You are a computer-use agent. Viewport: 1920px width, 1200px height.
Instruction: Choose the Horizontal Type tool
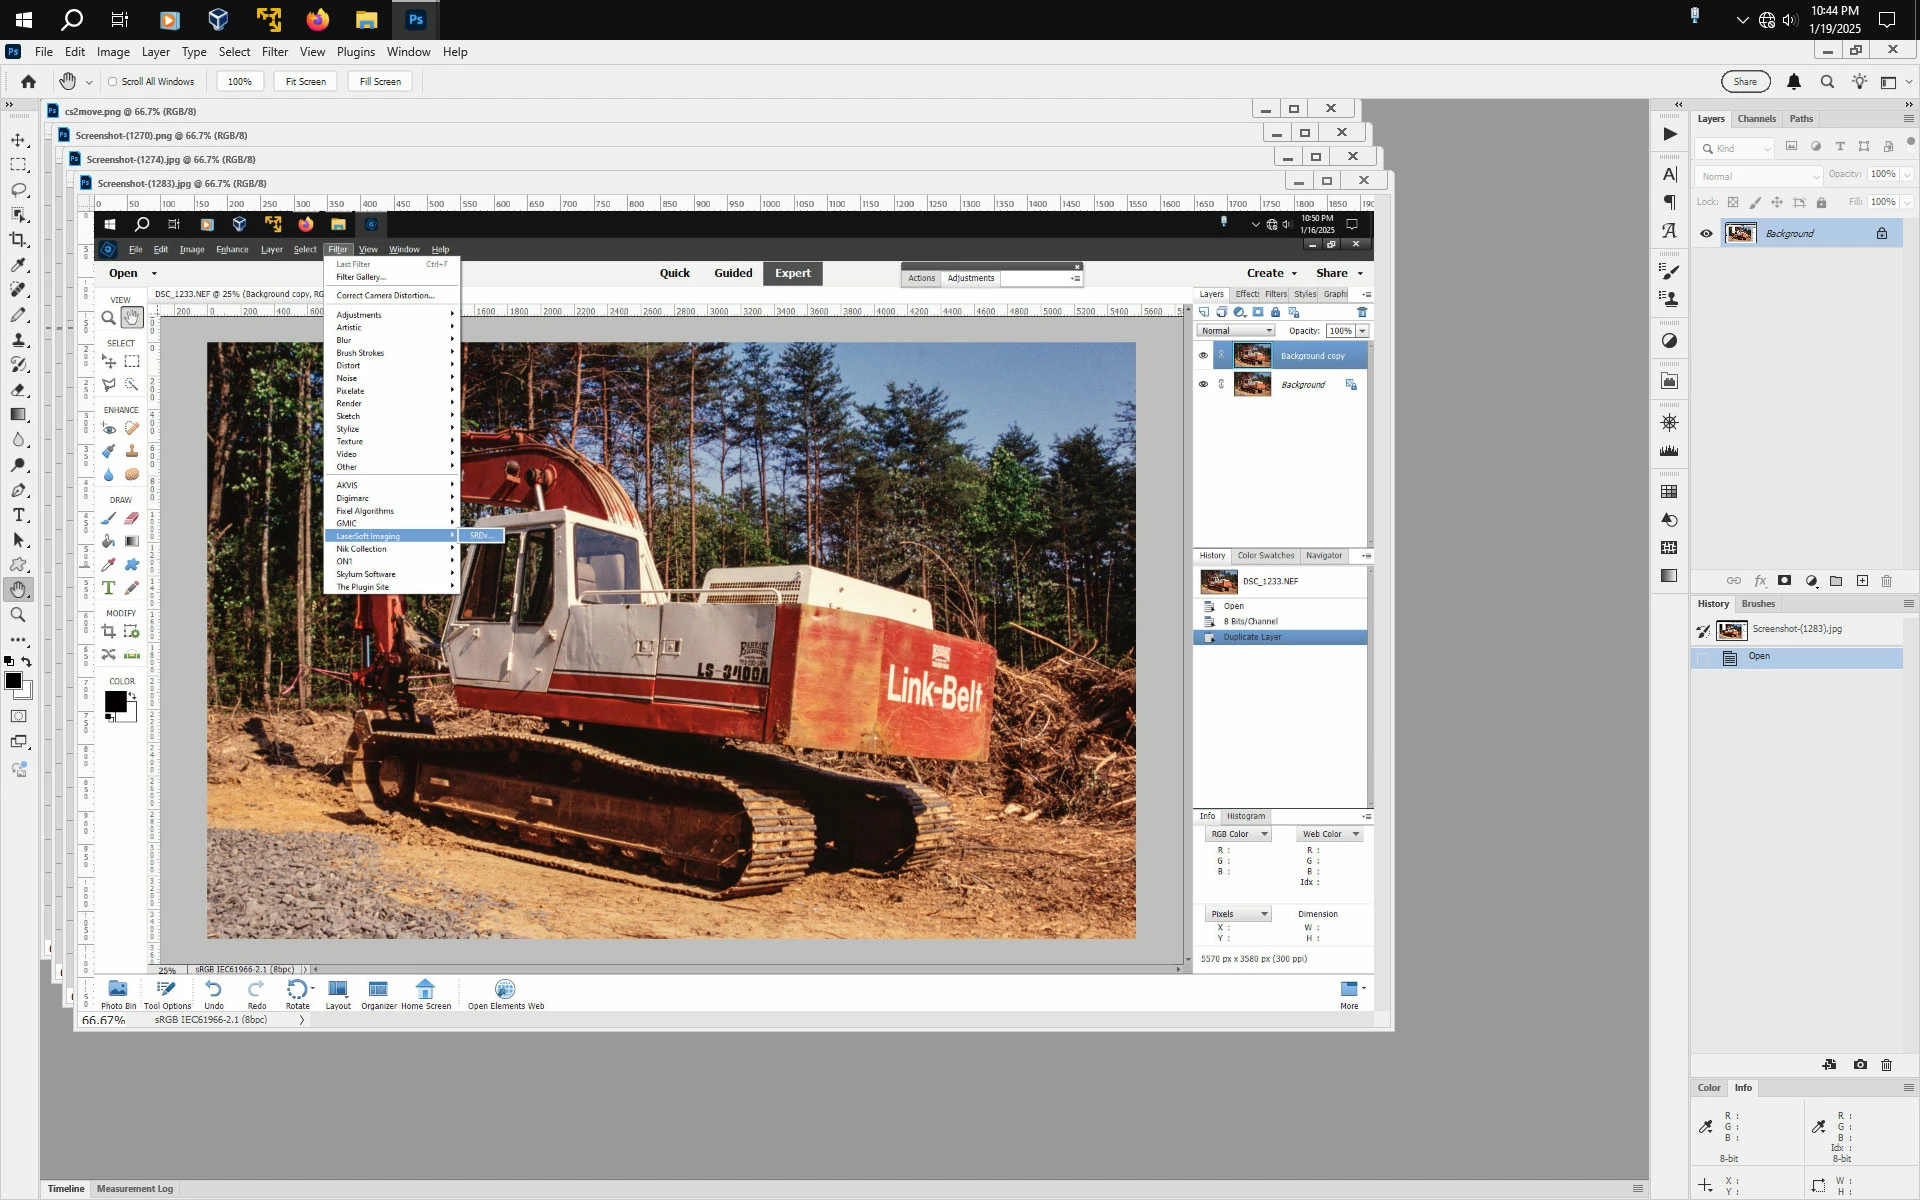[18, 515]
